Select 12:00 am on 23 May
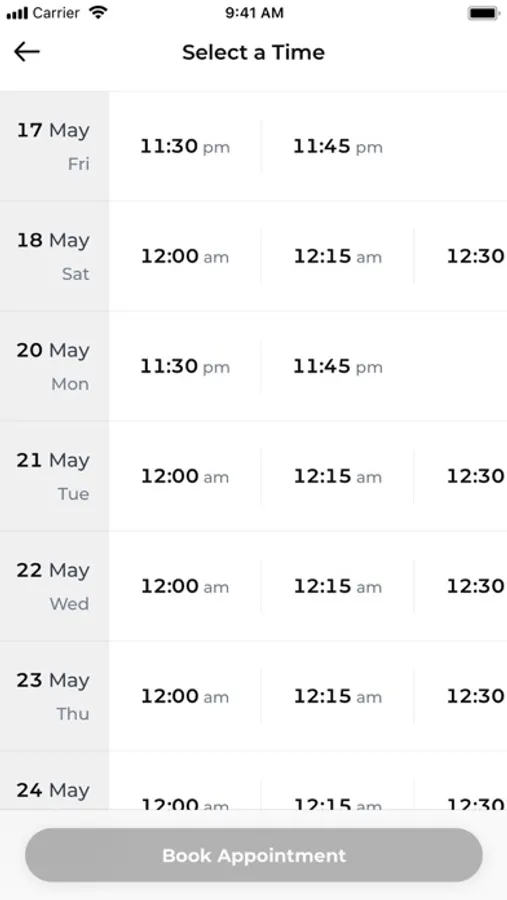This screenshot has width=507, height=900. coord(185,696)
